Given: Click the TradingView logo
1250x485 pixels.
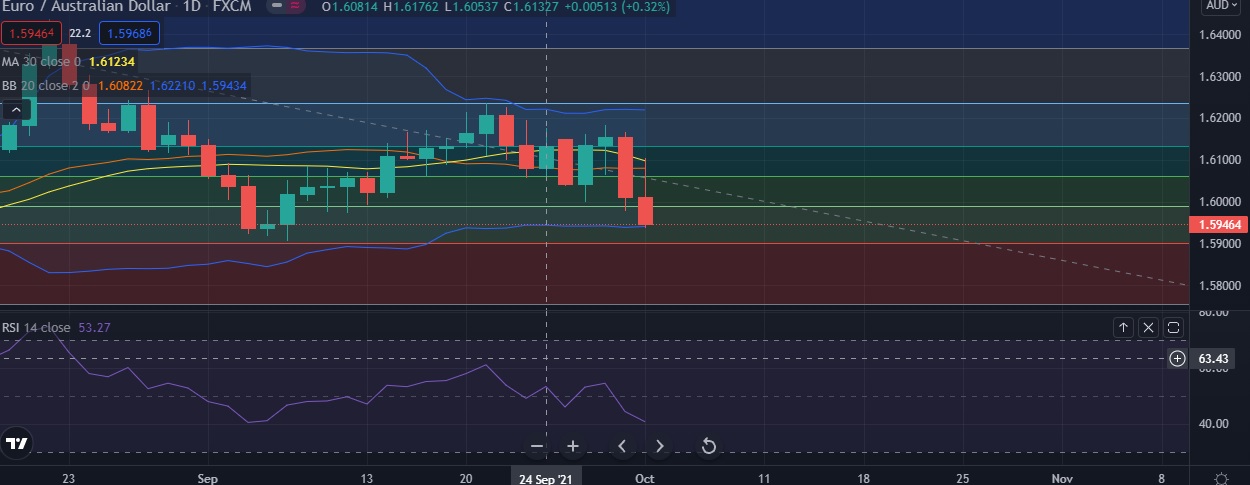Looking at the screenshot, I should click(x=15, y=443).
